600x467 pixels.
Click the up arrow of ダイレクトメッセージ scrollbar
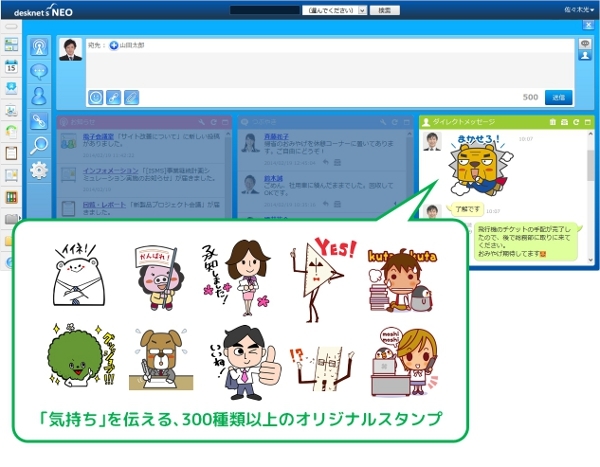pos(590,134)
